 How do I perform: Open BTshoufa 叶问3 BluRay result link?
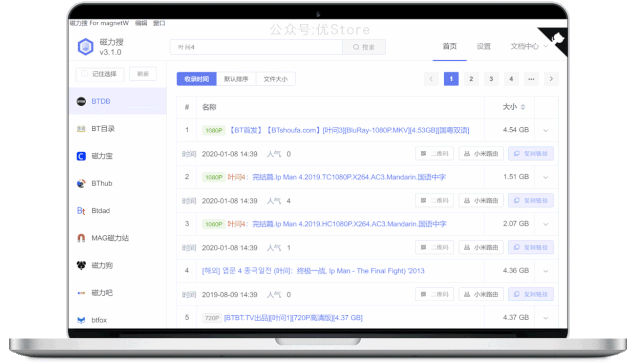(348, 130)
